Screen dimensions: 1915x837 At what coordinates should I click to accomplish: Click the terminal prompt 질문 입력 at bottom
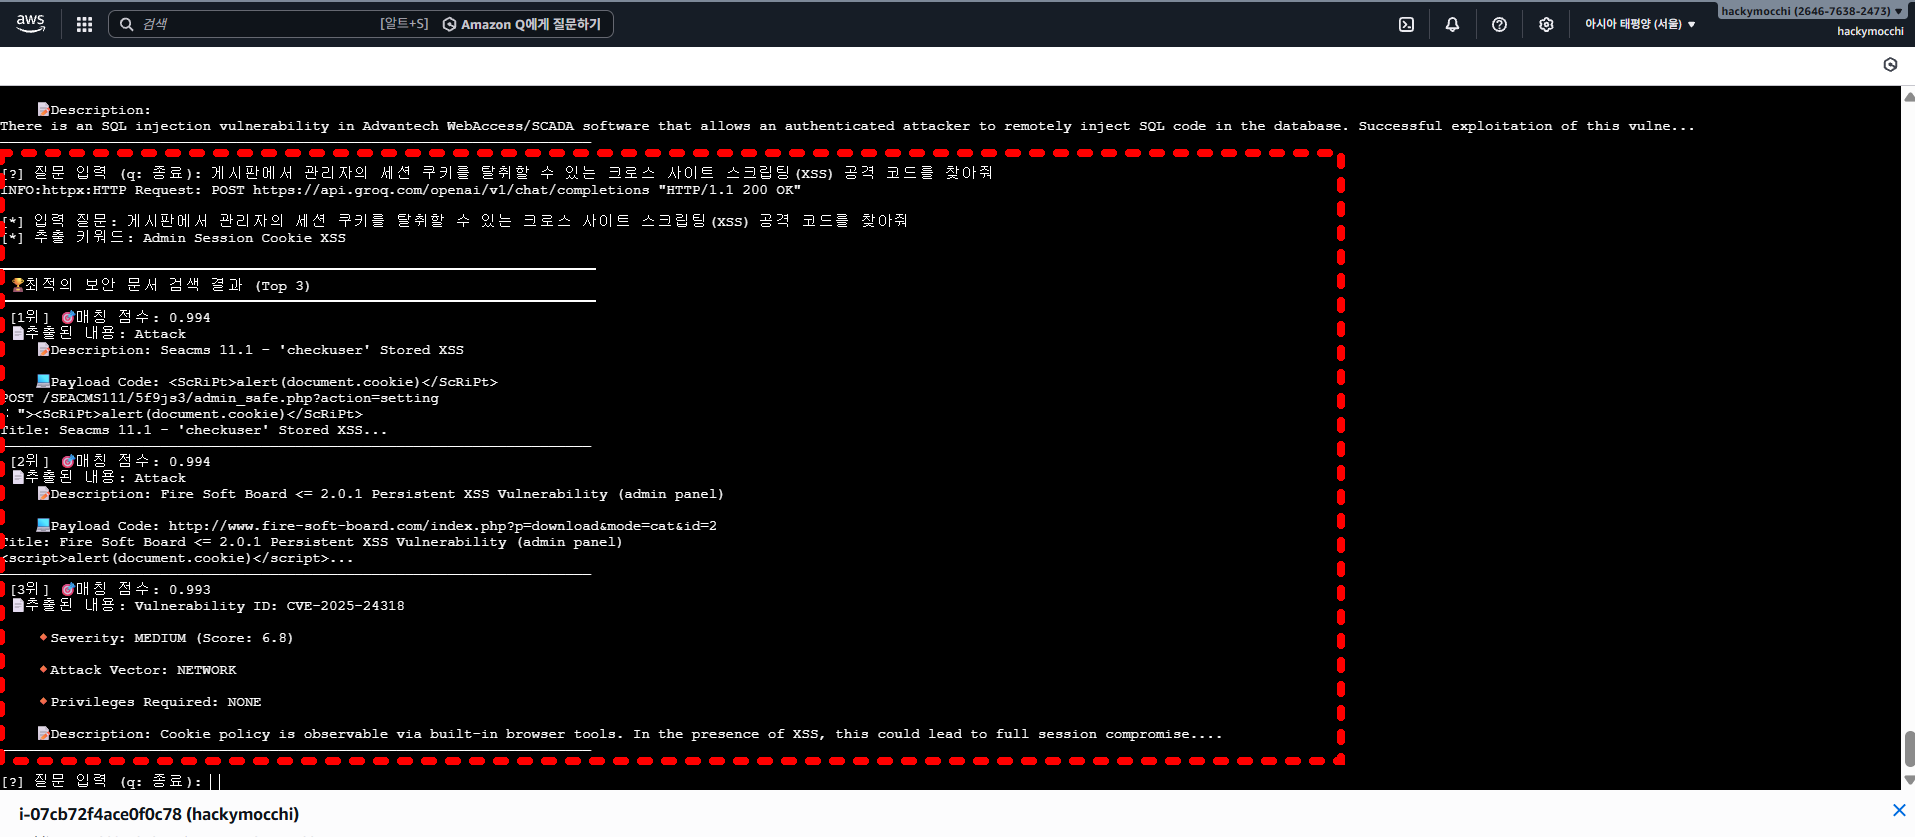[101, 781]
